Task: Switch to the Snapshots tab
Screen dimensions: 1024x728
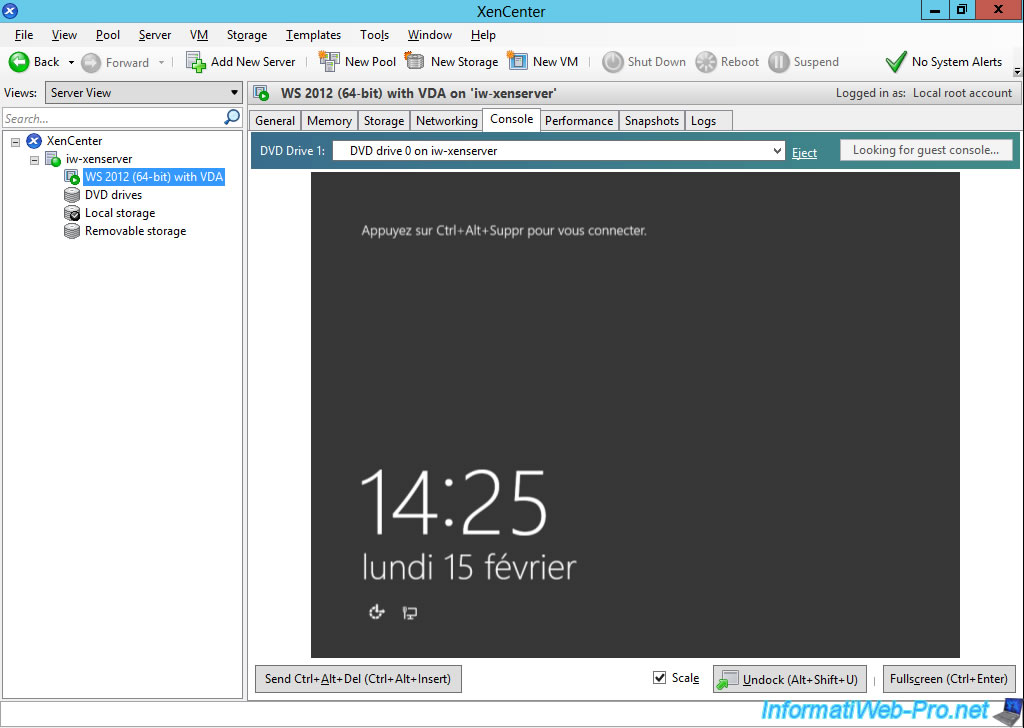Action: click(652, 121)
